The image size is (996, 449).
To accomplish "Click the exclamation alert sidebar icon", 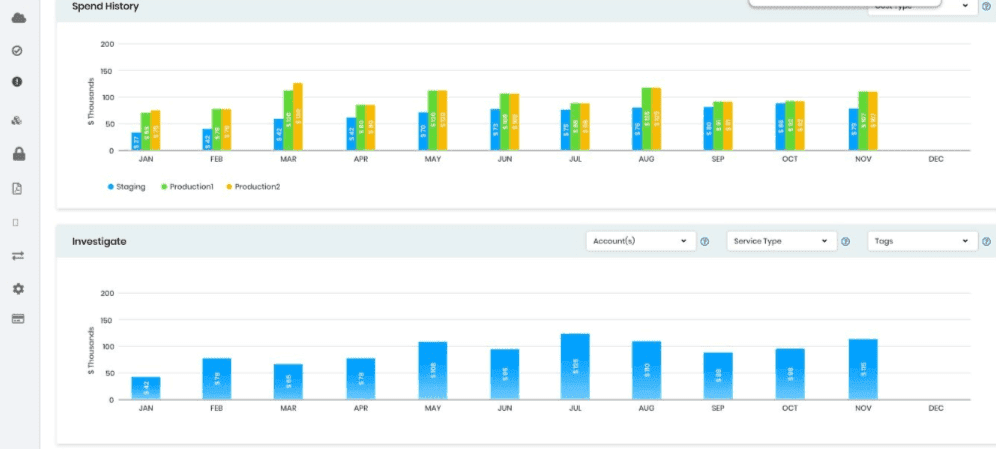I will point(17,82).
